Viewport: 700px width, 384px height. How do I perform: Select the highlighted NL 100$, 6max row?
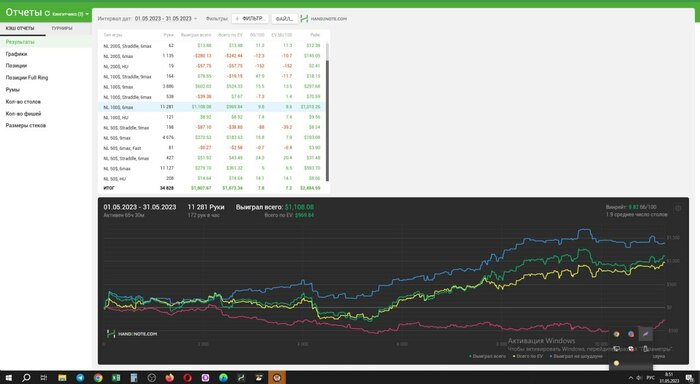[212, 107]
